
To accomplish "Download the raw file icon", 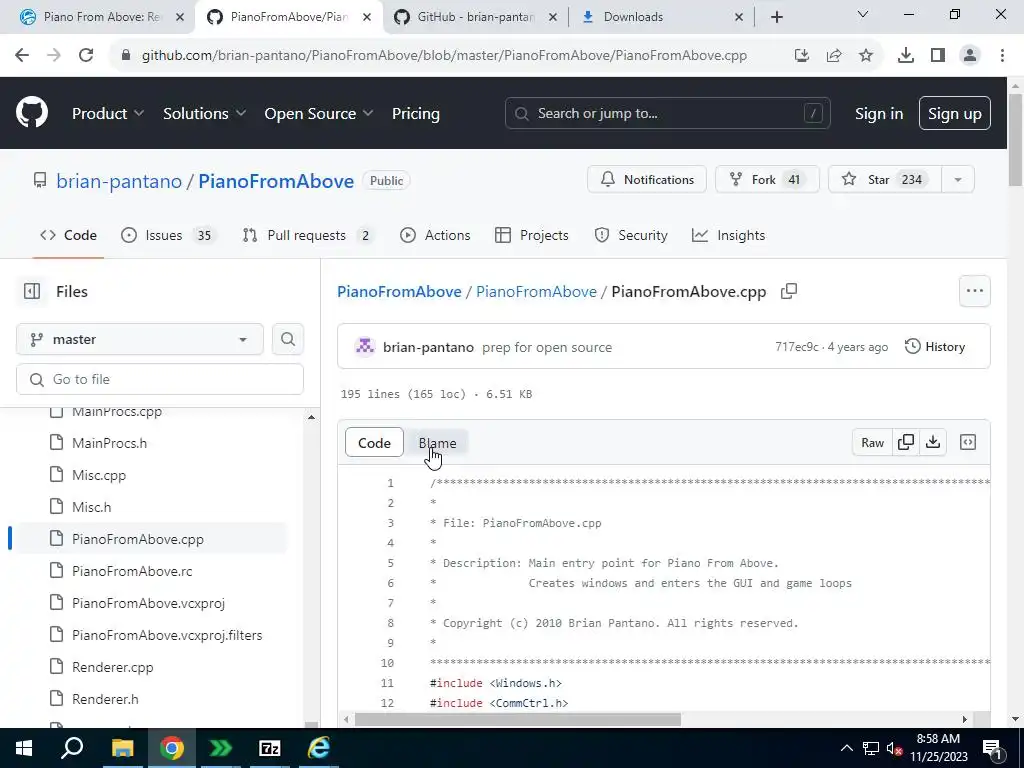I will point(933,443).
